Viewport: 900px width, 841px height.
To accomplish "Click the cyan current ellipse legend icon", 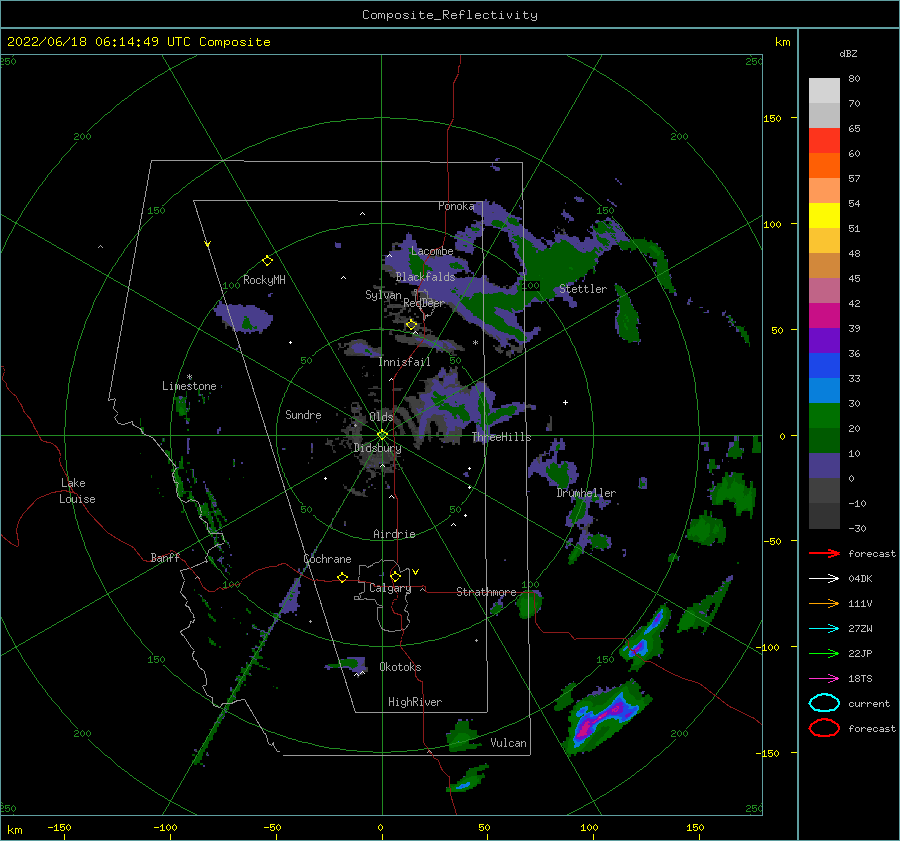I will 824,703.
